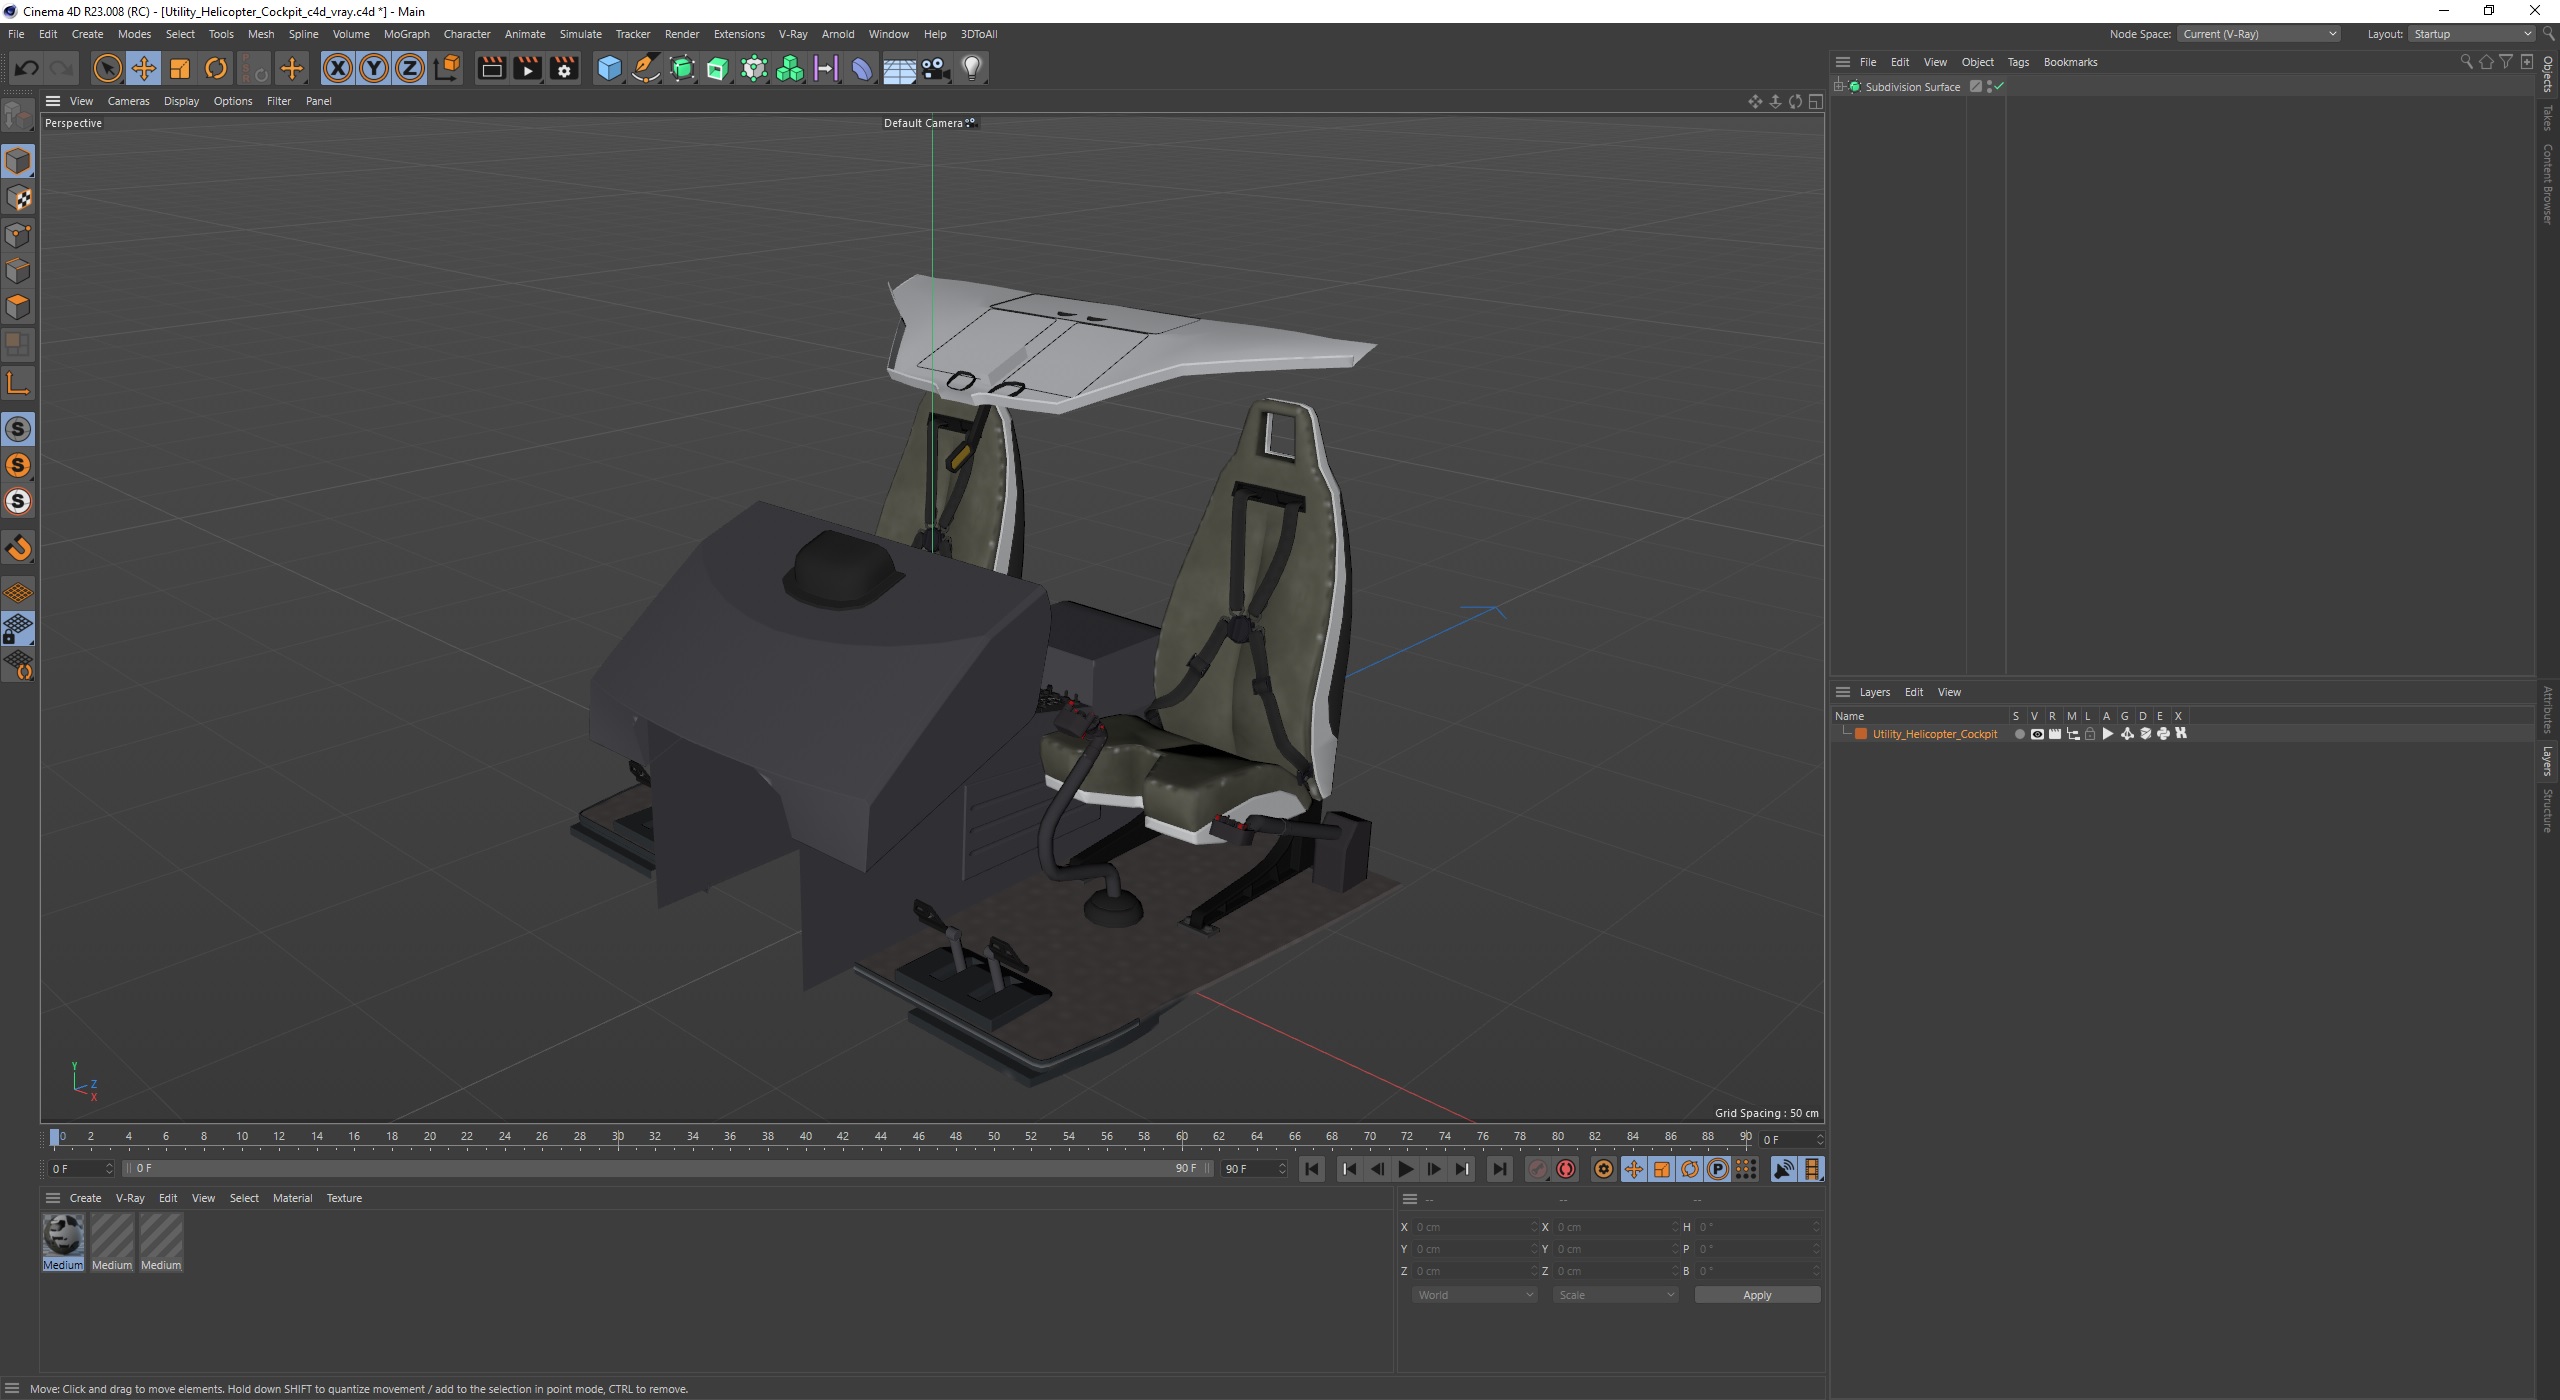Click the Apply button
The image size is (2560, 1400).
coord(1756,1295)
